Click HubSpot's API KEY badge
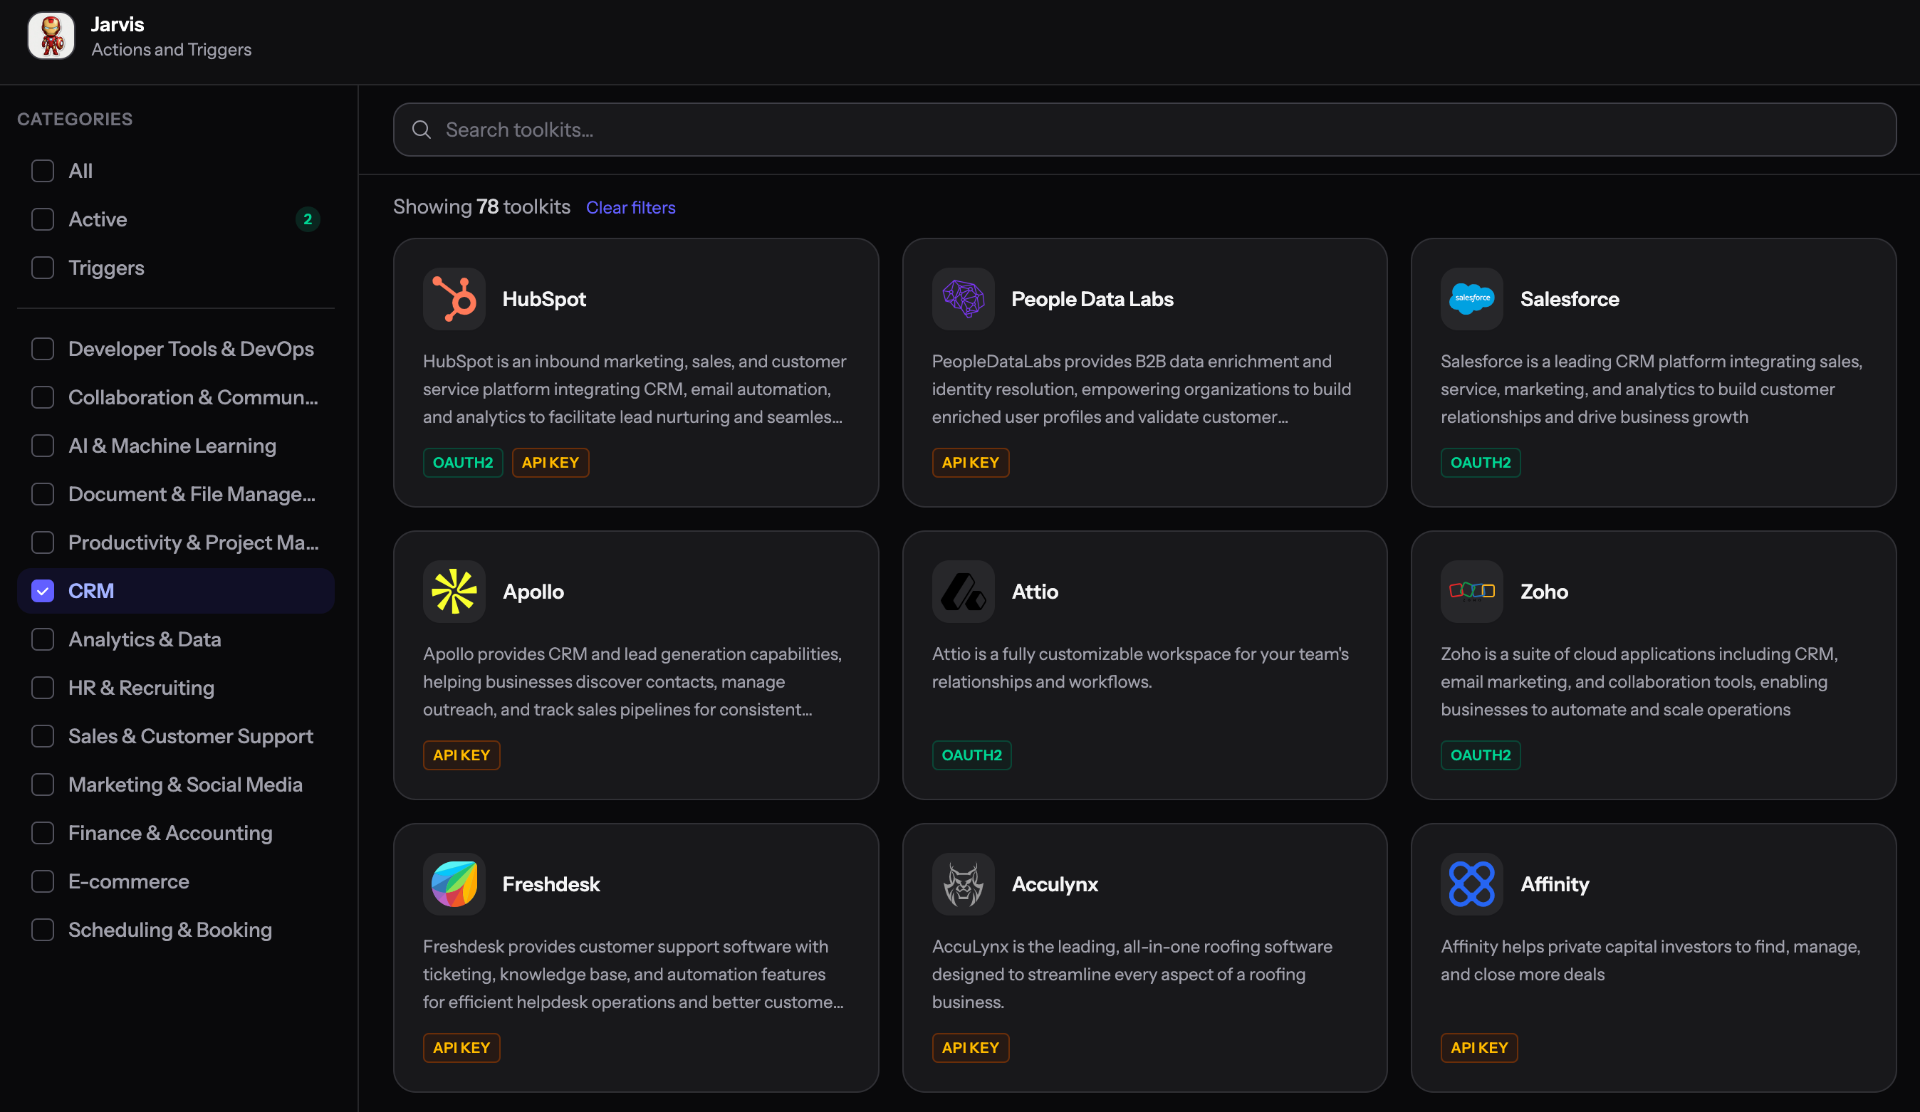Viewport: 1920px width, 1112px height. coord(551,462)
